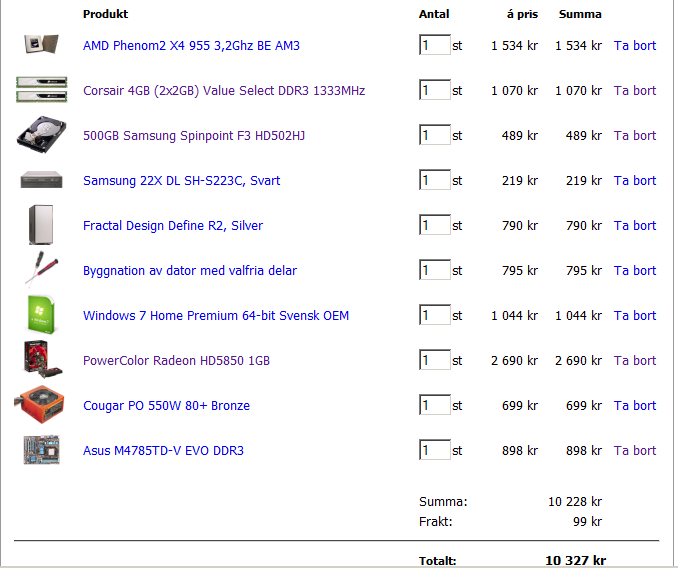The height and width of the screenshot is (568, 678).
Task: Remove the PowerColor Radeon HD5850 with Ta bort
Action: click(635, 361)
